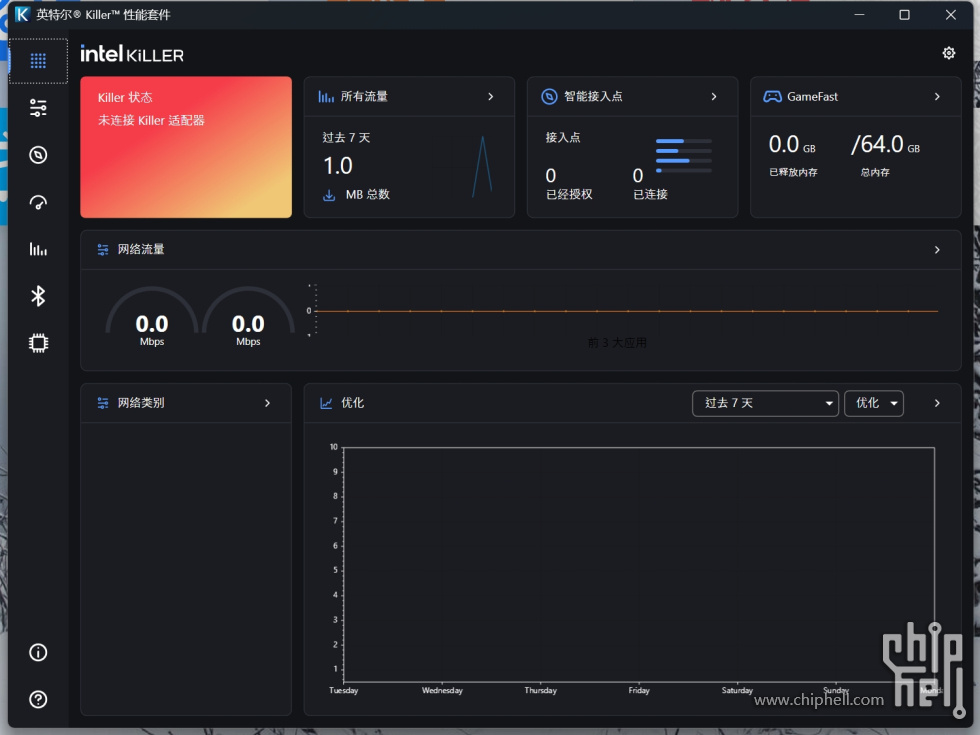Image resolution: width=980 pixels, height=735 pixels.
Task: Expand the 网络类别 panel chevron
Action: tap(268, 403)
